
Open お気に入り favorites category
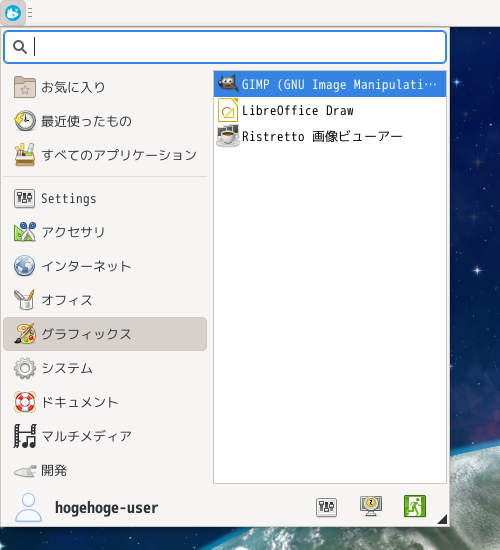[105, 87]
